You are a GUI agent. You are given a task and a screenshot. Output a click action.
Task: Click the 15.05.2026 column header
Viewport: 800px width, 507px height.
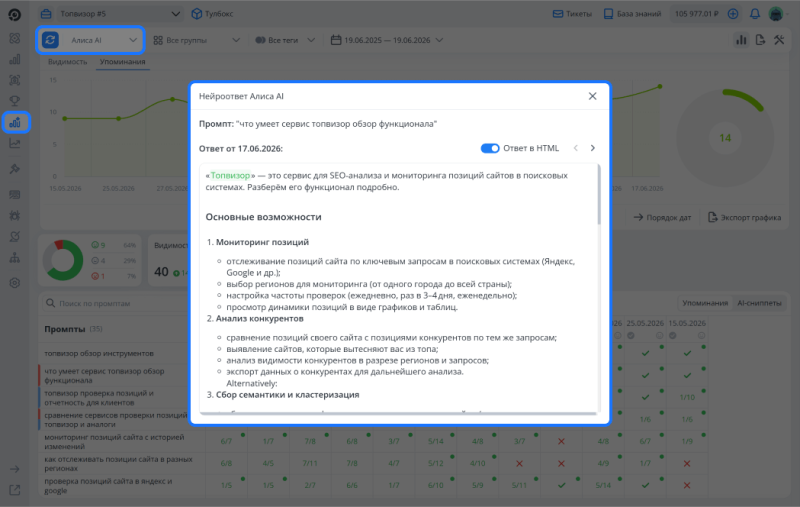tap(687, 323)
